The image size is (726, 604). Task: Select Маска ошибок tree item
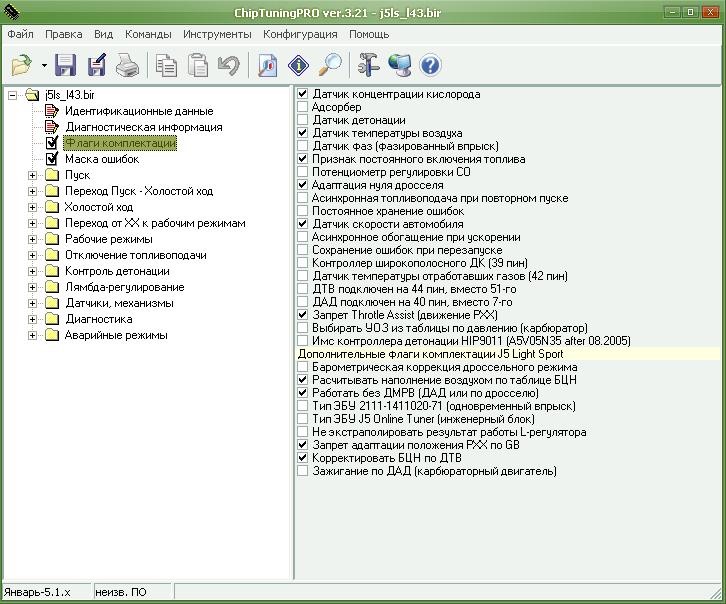point(102,159)
